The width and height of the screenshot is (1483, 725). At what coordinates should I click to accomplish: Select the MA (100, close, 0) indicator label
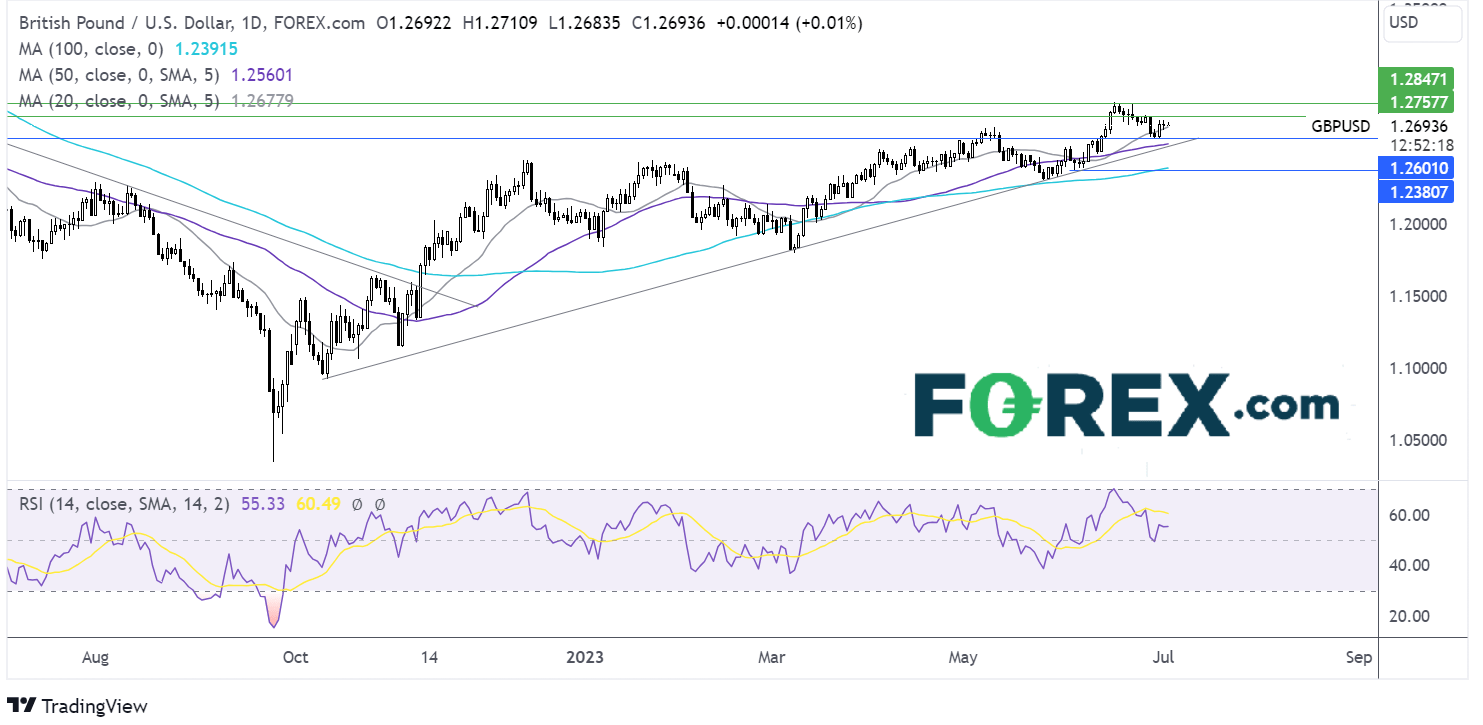(x=90, y=49)
